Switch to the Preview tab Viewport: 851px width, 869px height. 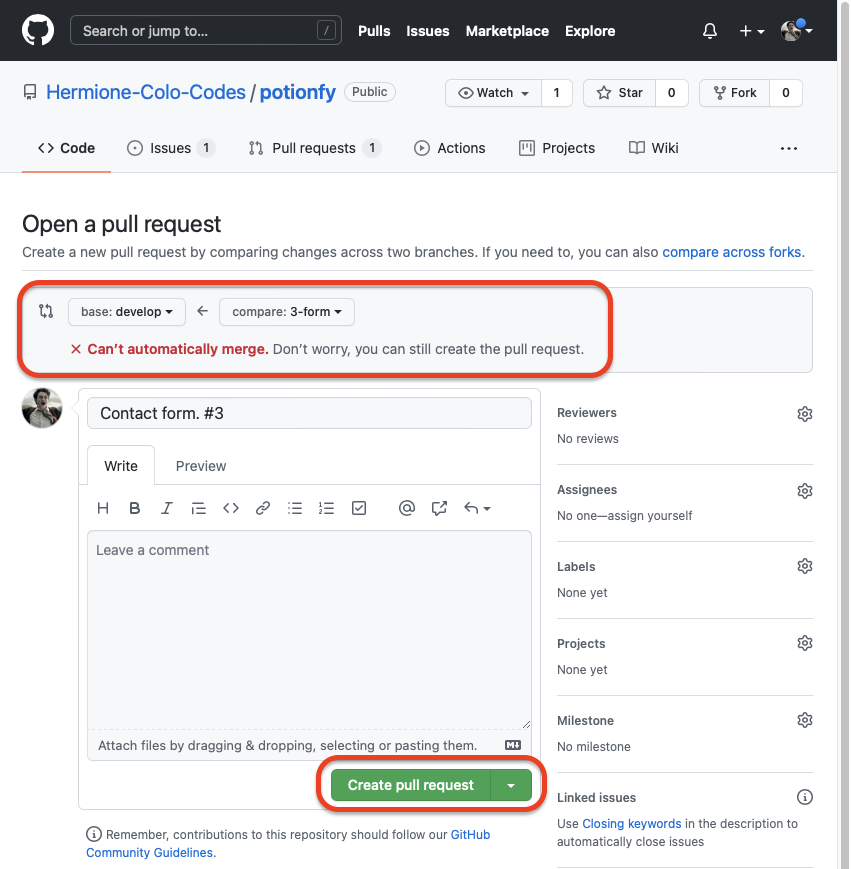point(201,466)
